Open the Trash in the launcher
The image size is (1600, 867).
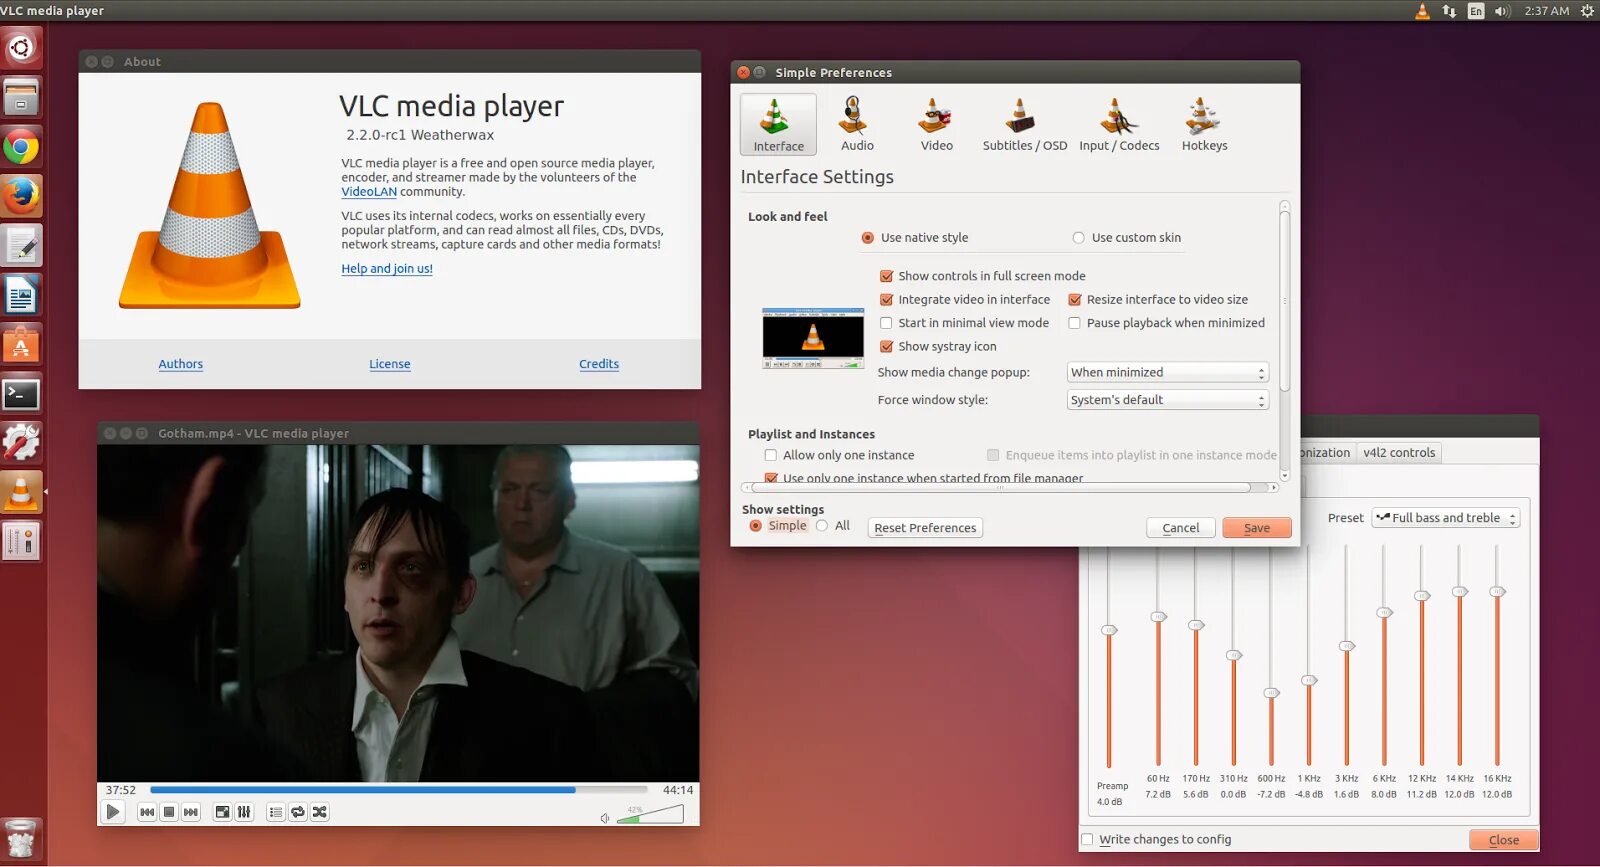21,838
